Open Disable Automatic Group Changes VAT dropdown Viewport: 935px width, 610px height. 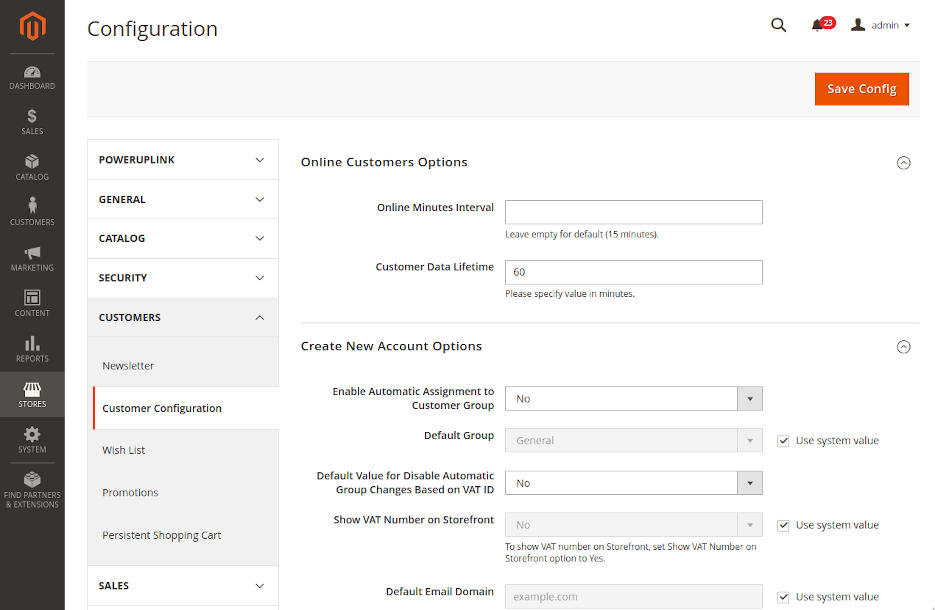[633, 483]
